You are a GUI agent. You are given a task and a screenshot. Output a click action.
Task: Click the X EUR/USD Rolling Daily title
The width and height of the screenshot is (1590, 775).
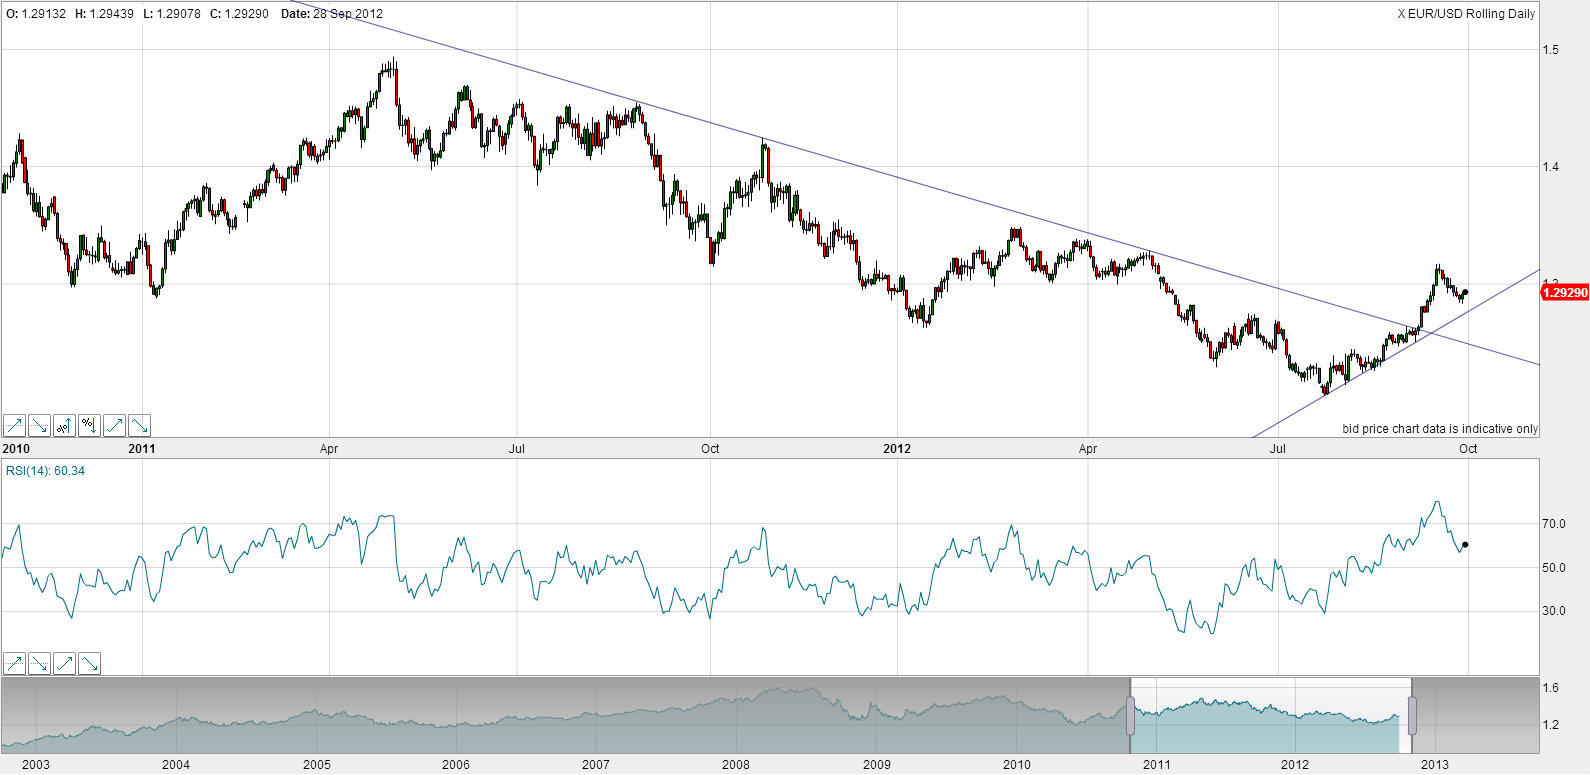tap(1466, 14)
